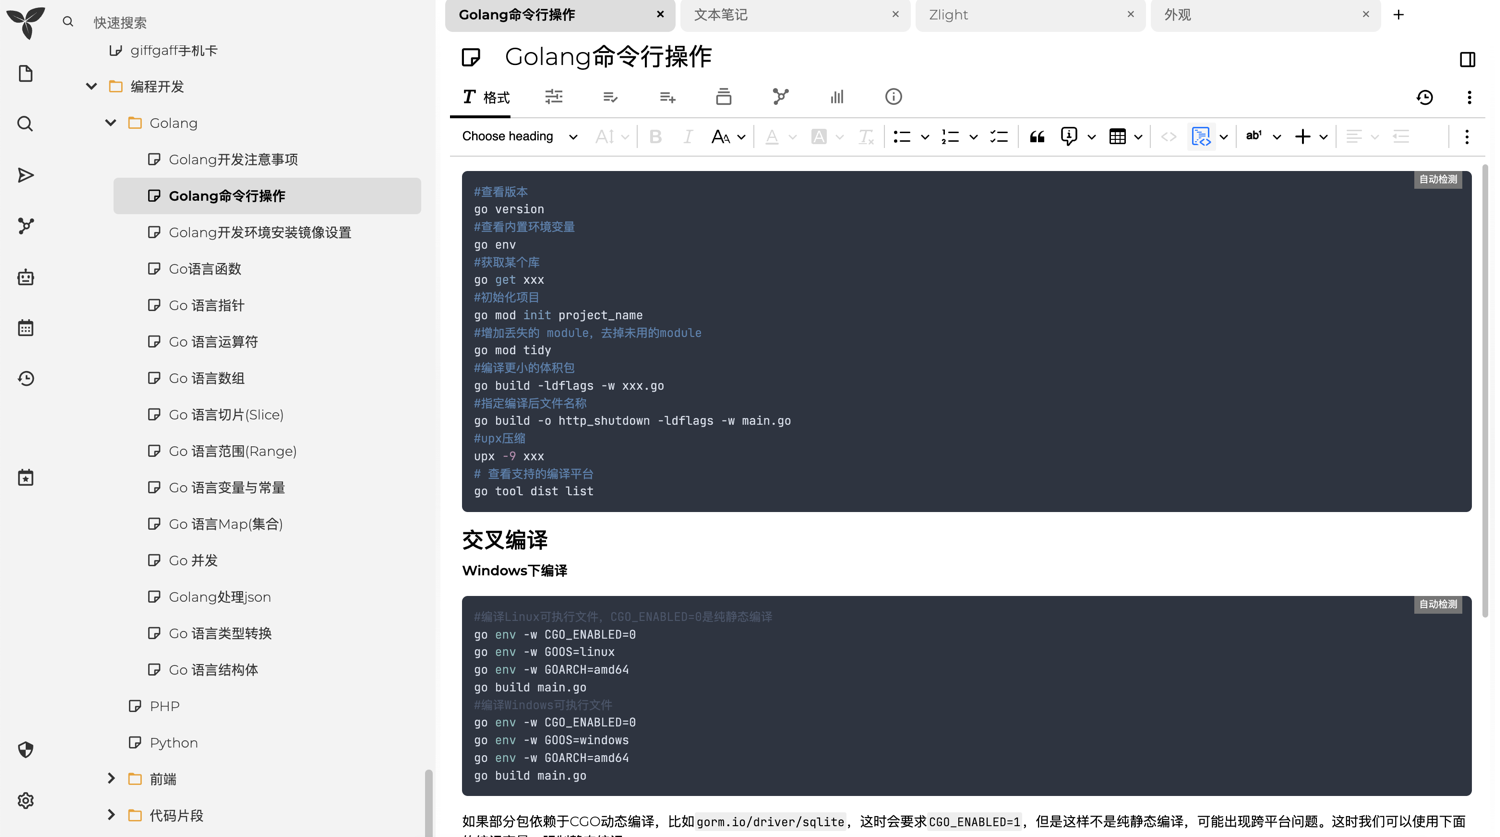Viewport: 1500px width, 837px height.
Task: Open note map ribbon icon
Action: point(780,97)
